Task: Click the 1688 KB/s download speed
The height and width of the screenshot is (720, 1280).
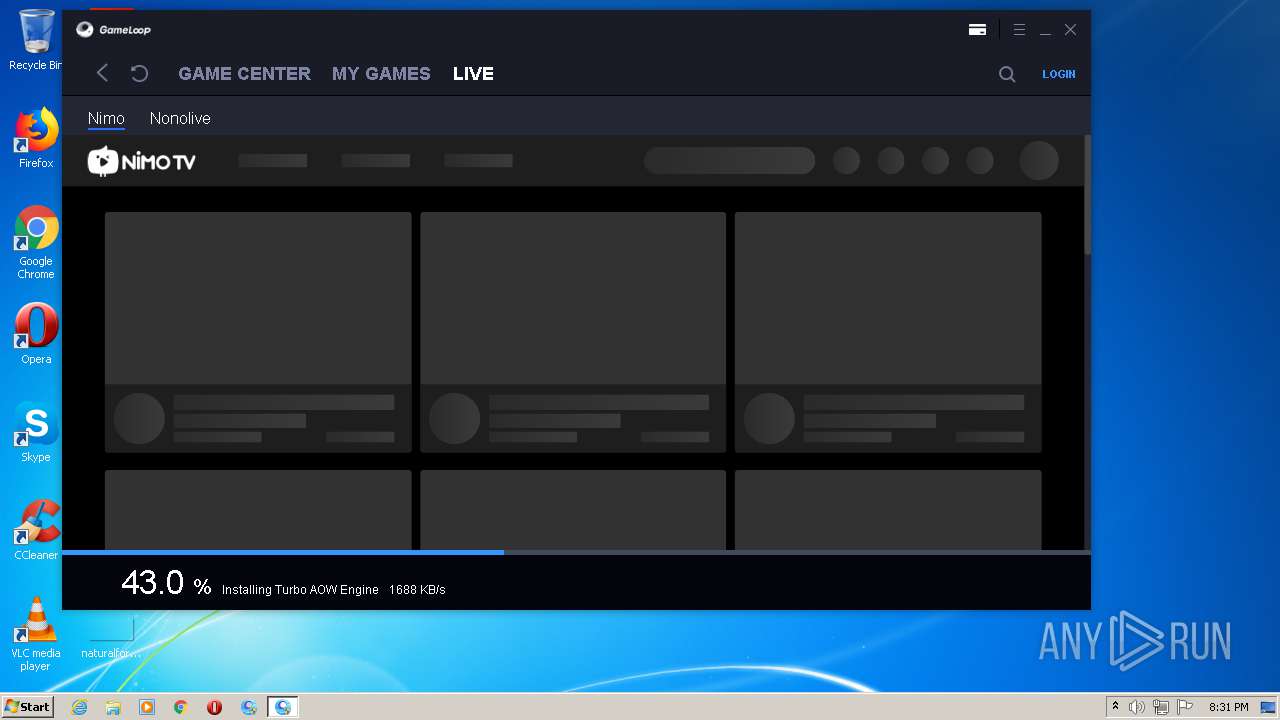Action: tap(417, 590)
